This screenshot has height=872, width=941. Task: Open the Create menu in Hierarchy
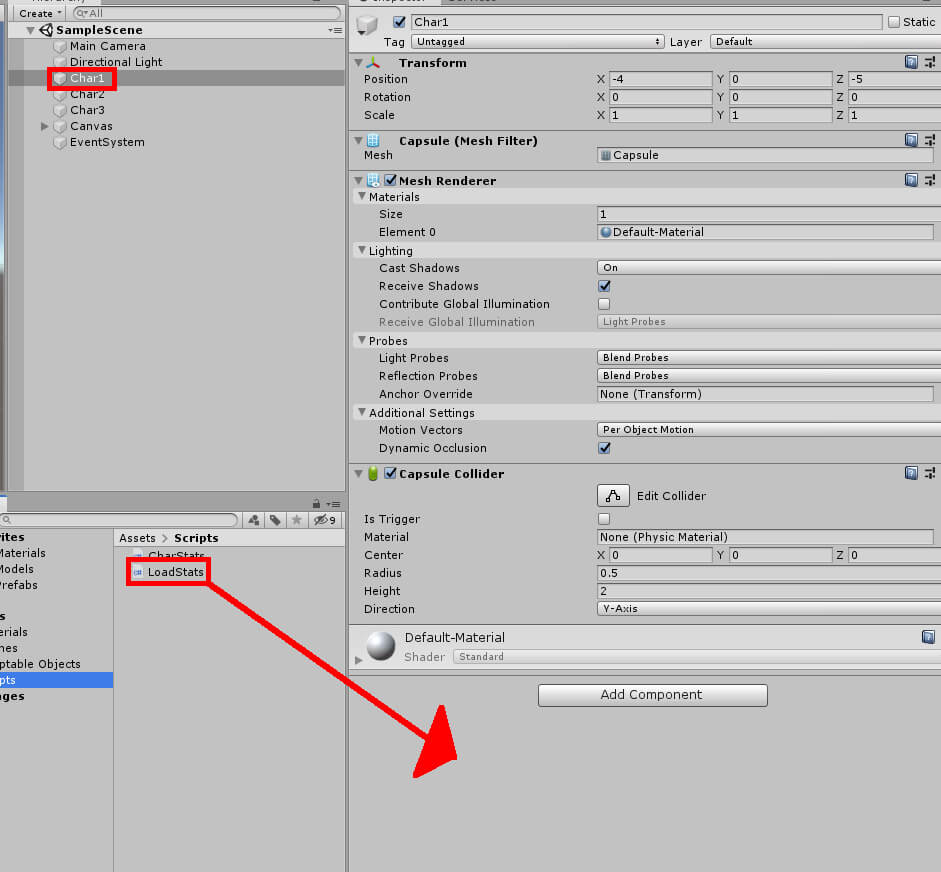[40, 13]
